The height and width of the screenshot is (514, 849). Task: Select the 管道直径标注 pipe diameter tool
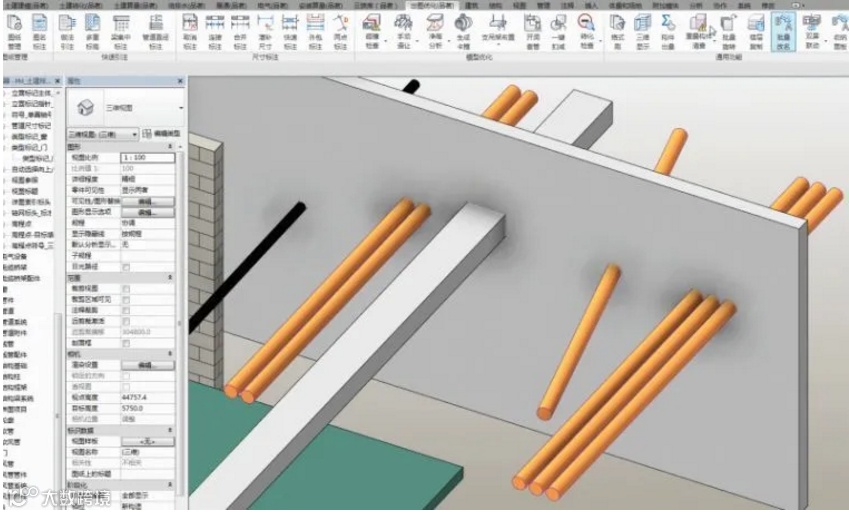tap(155, 31)
